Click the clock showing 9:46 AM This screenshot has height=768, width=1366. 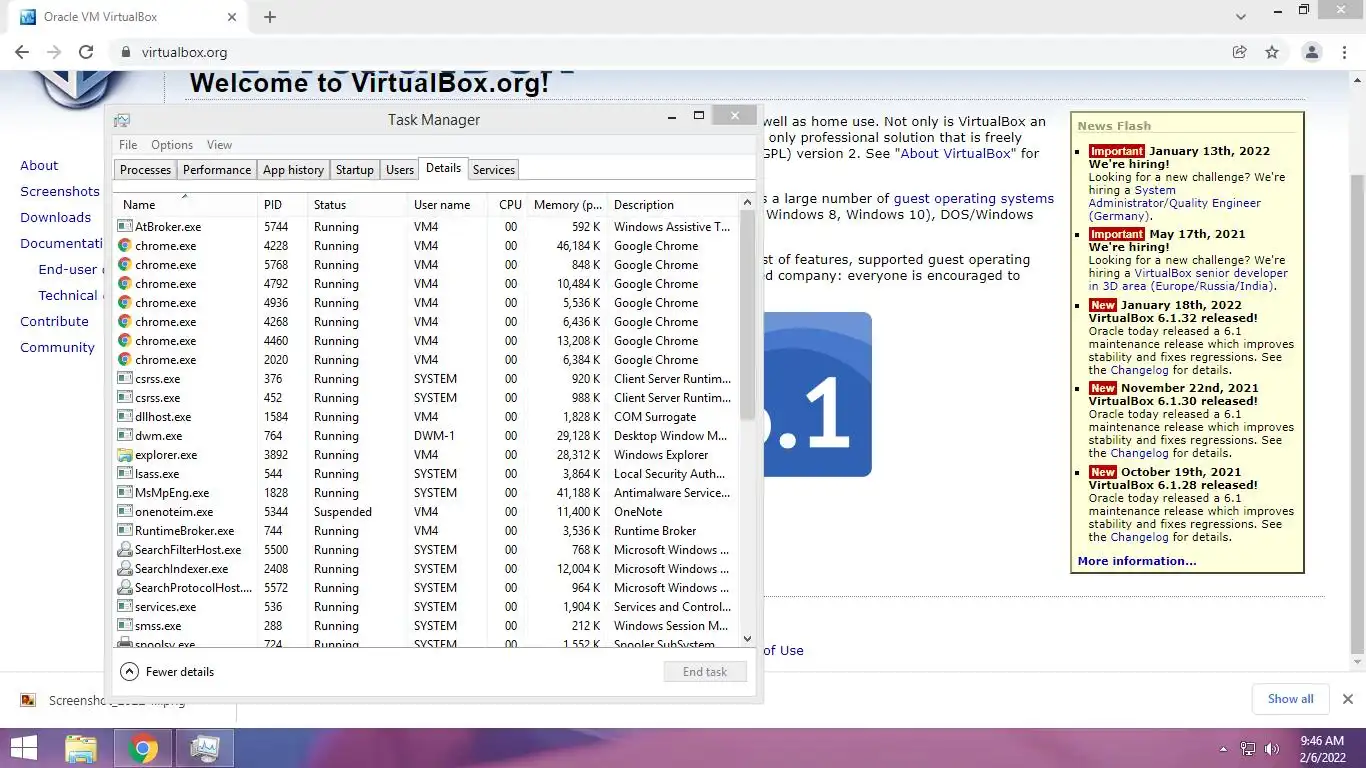click(1322, 741)
